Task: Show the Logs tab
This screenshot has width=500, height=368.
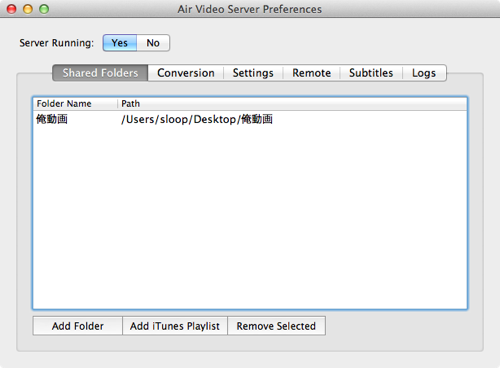Action: 424,73
